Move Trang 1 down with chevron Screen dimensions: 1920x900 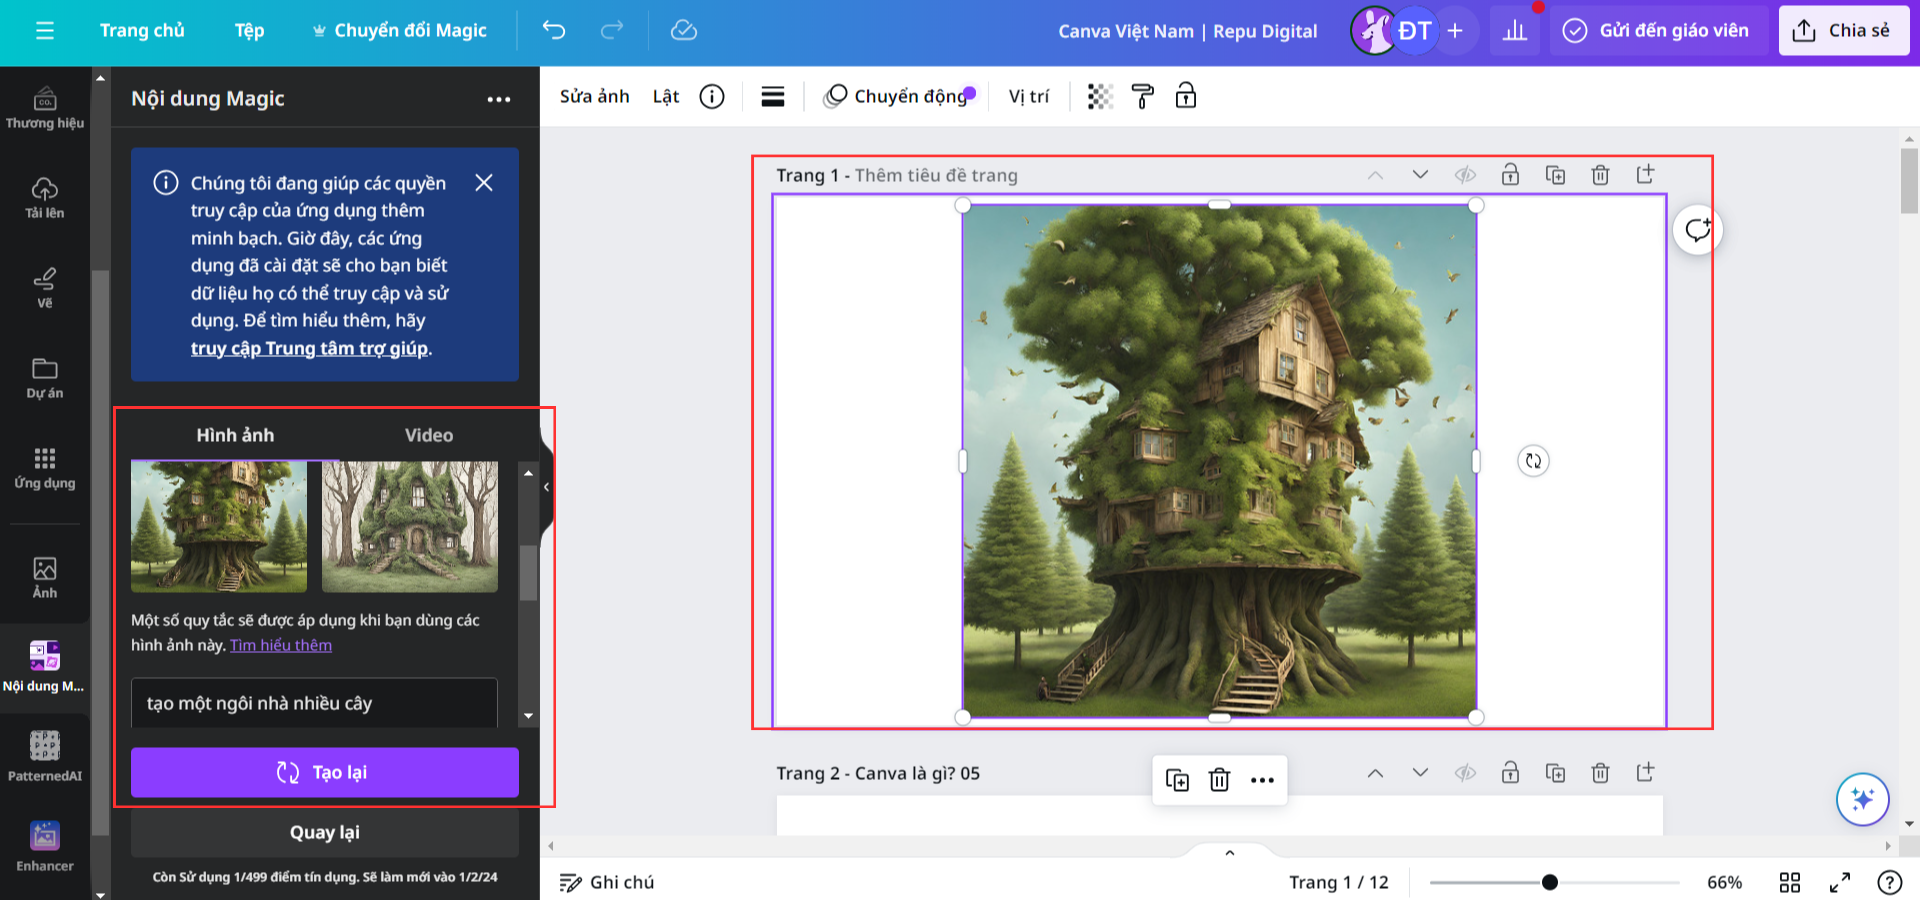tap(1420, 175)
